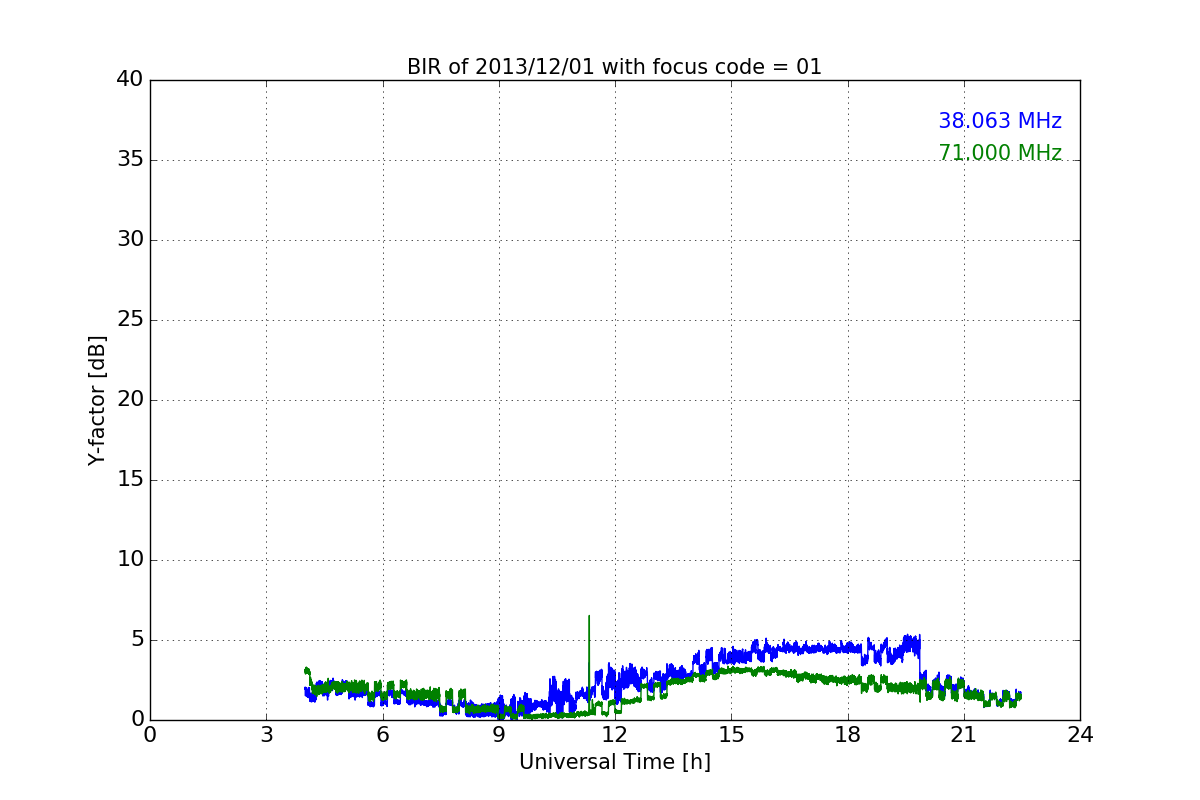Select the green 71.000 MHz legend label
Viewport: 1200px width, 800px height.
1000,153
